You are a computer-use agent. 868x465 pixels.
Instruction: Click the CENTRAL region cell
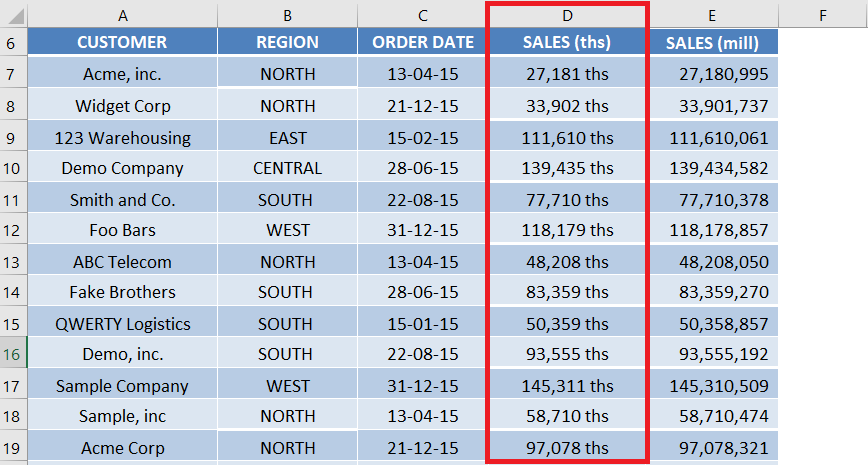[287, 167]
